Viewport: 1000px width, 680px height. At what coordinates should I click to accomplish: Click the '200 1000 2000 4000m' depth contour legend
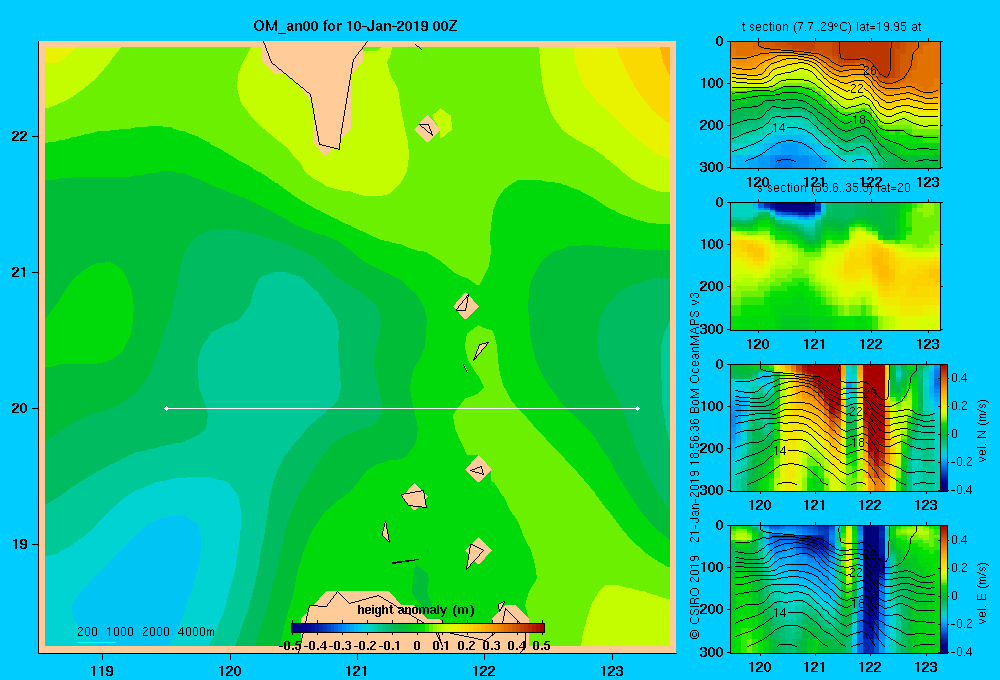click(146, 632)
